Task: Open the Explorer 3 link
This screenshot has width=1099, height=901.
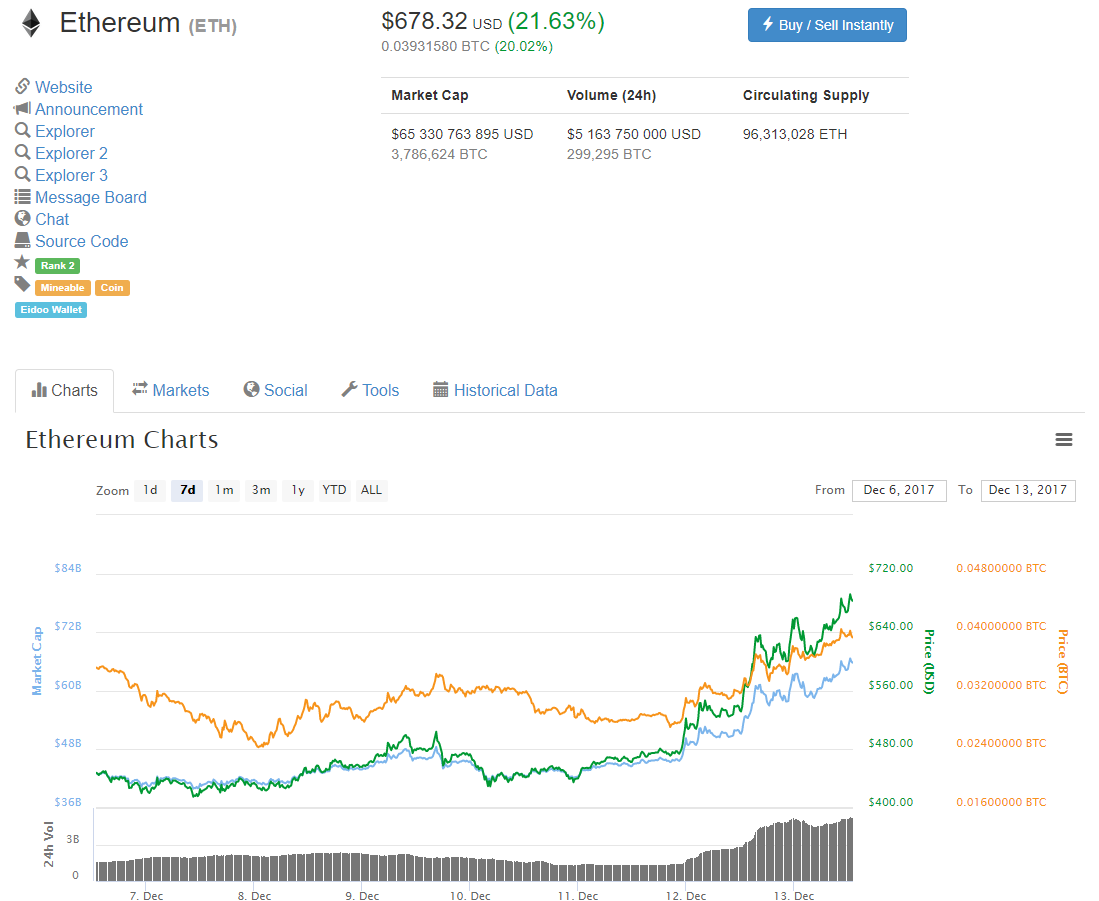Action: pyautogui.click(x=71, y=175)
